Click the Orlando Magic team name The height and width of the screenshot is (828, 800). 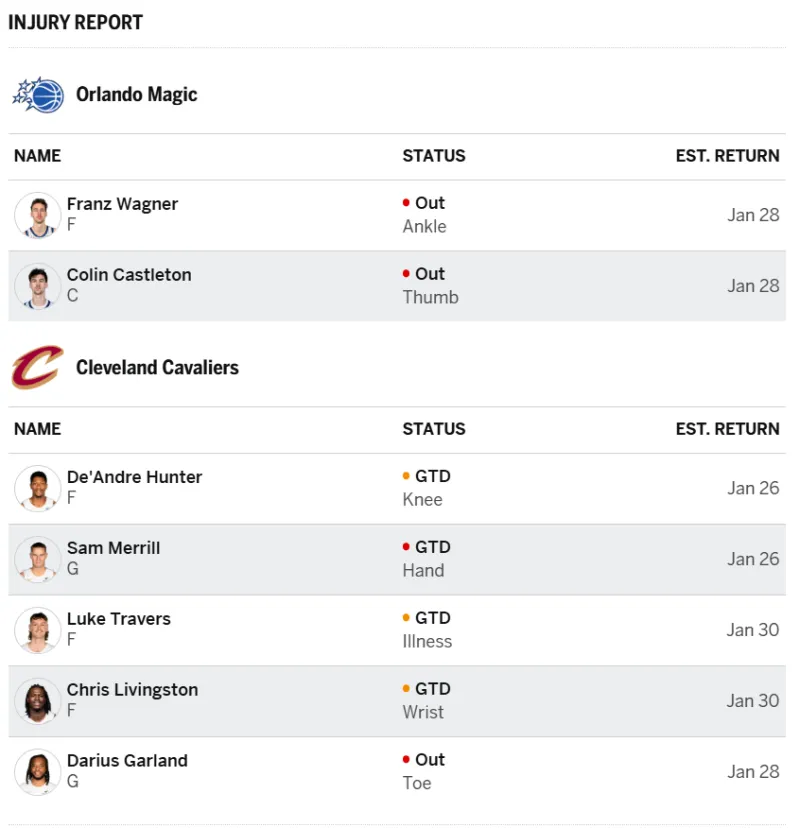pos(137,95)
